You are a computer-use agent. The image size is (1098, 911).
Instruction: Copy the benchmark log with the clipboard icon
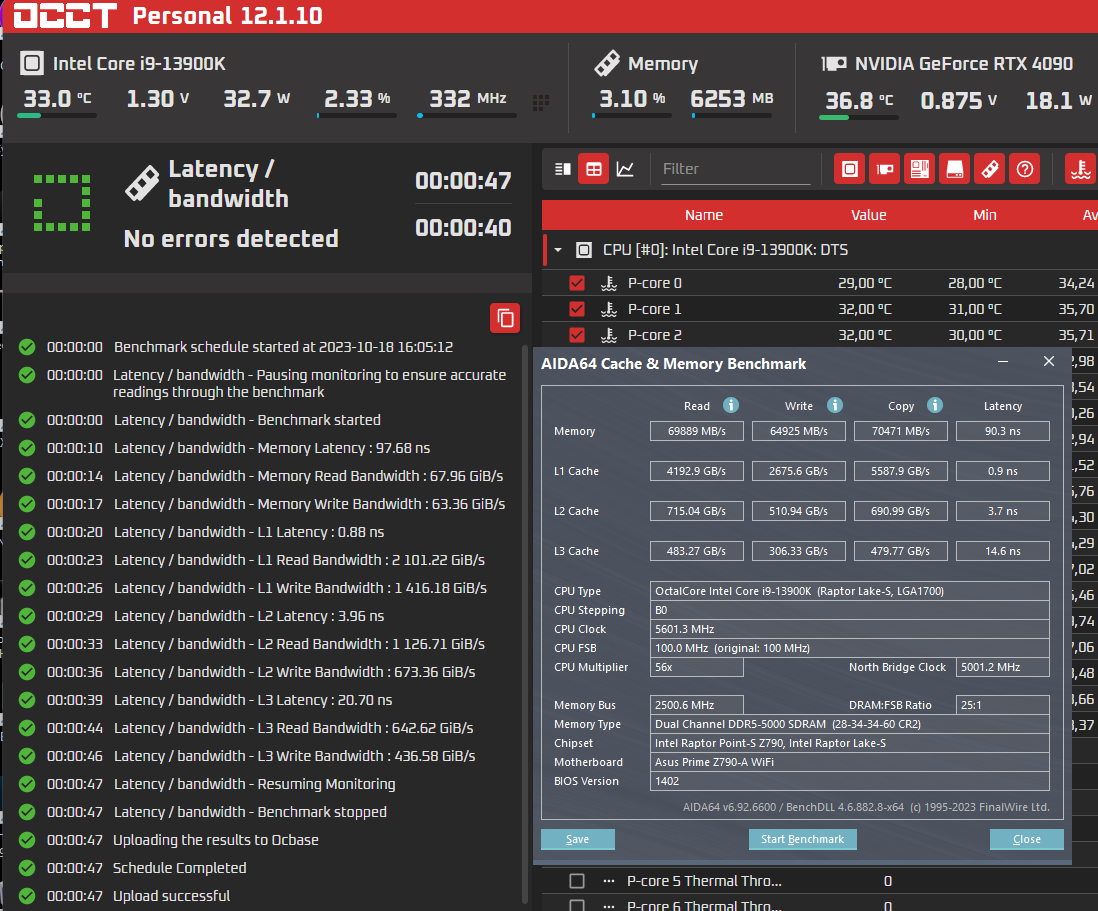pyautogui.click(x=505, y=319)
